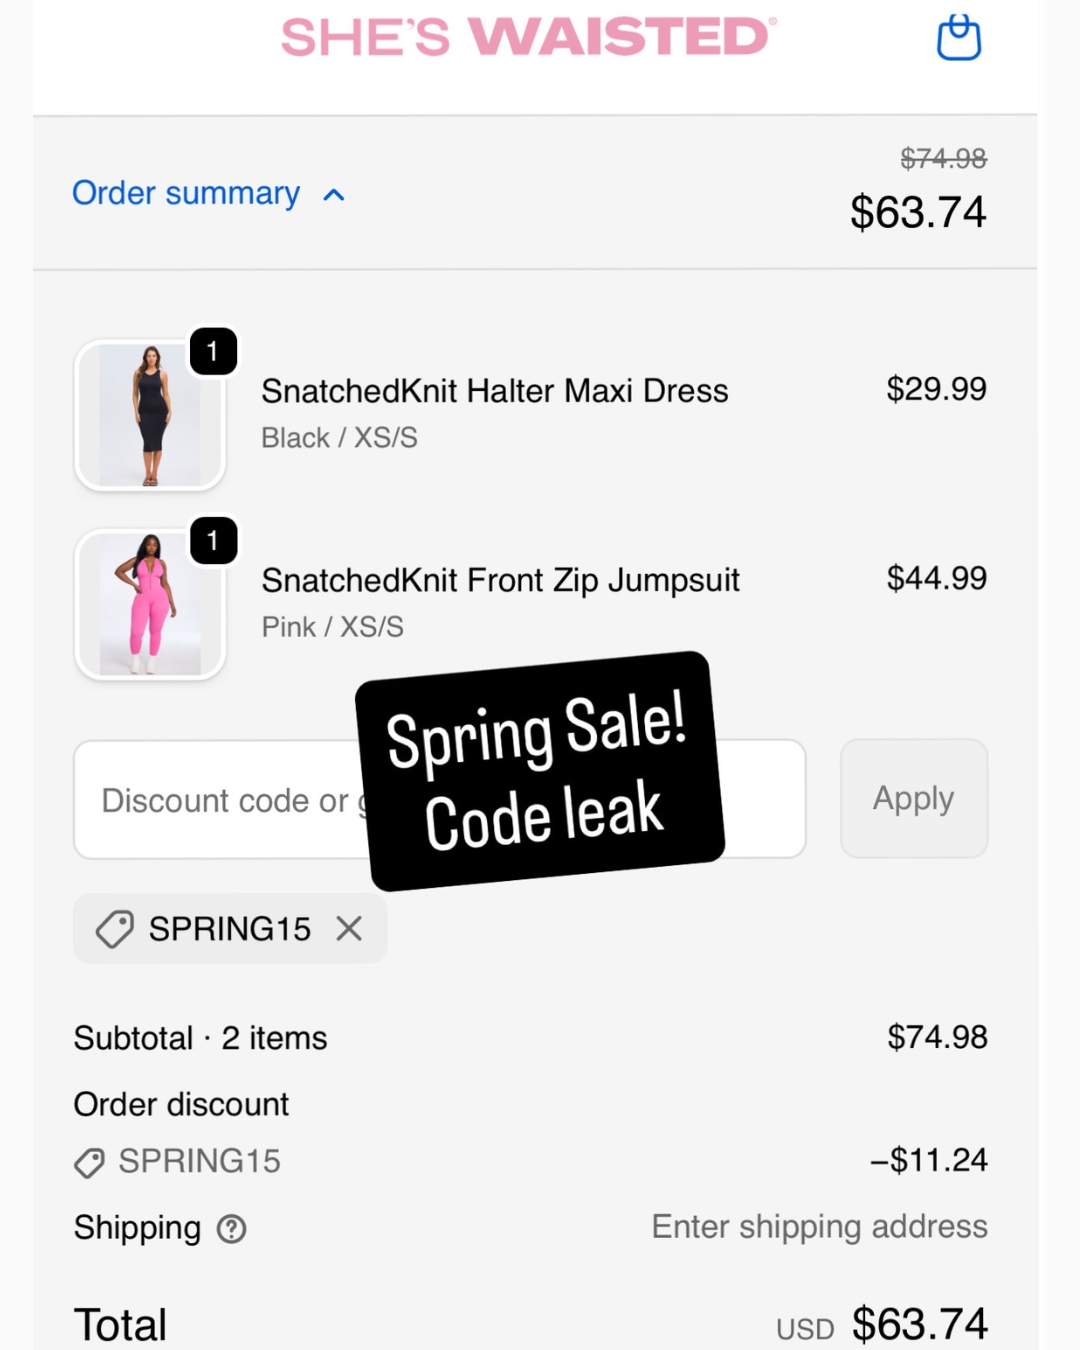Click the Subtotal 2 items row
1080x1350 pixels.
click(x=531, y=1038)
